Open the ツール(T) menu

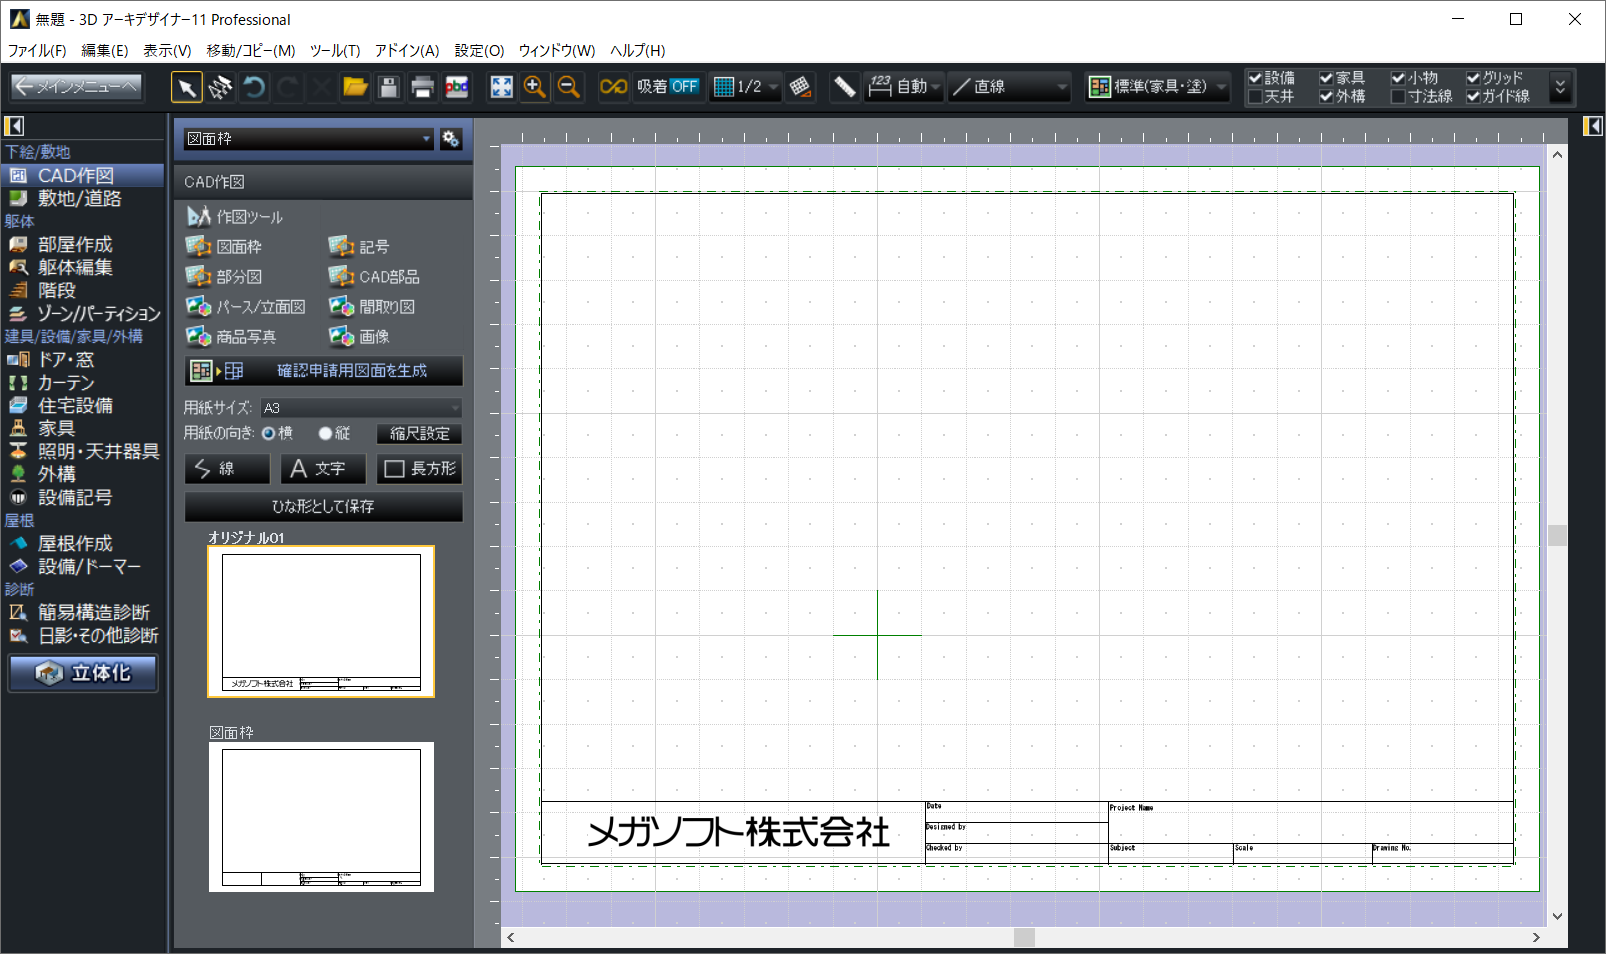[334, 50]
